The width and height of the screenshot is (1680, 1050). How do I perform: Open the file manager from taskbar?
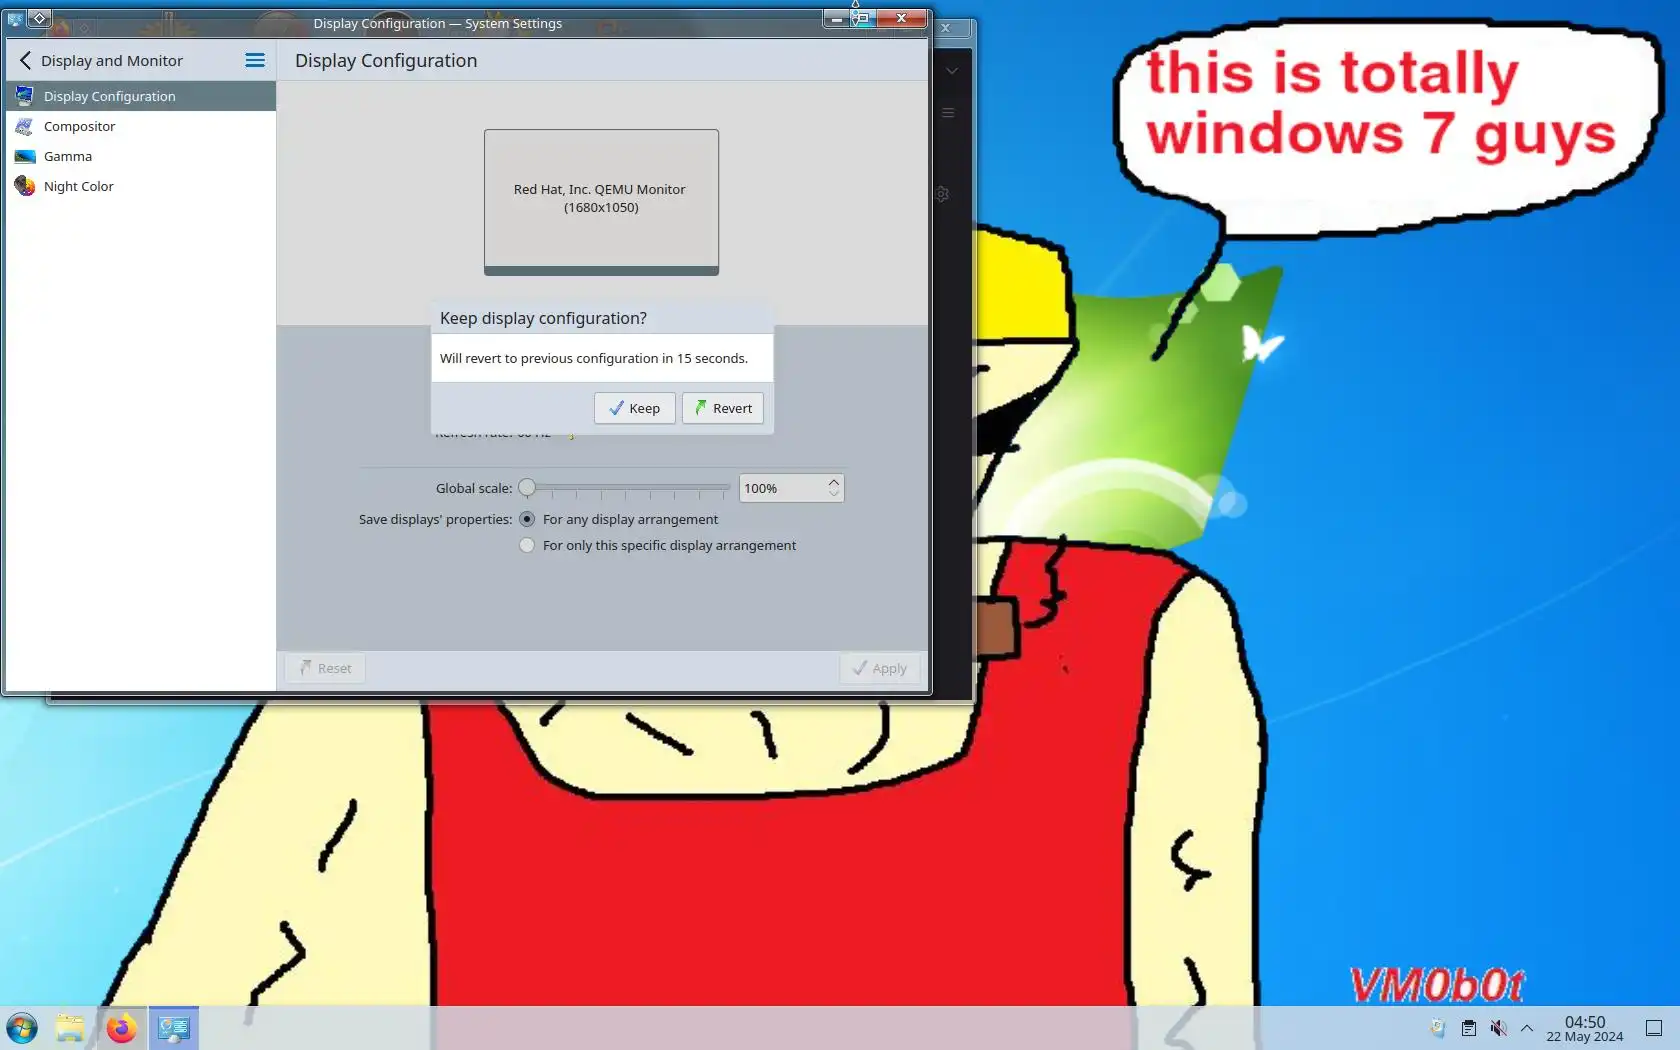tap(70, 1028)
